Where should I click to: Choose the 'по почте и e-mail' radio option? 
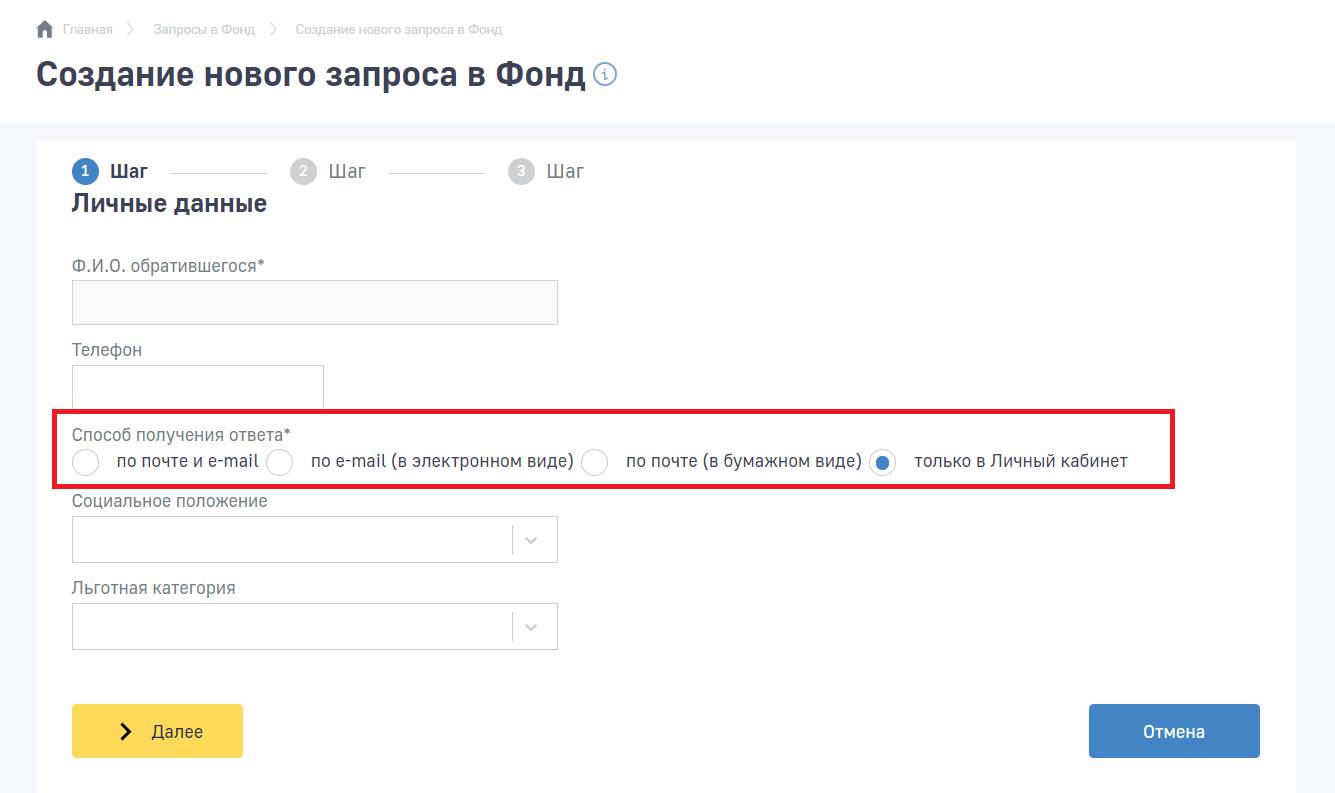87,463
